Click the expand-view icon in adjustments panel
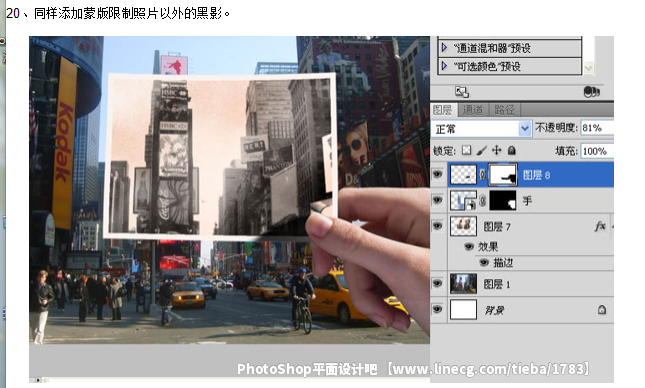The height and width of the screenshot is (388, 645). 462,92
